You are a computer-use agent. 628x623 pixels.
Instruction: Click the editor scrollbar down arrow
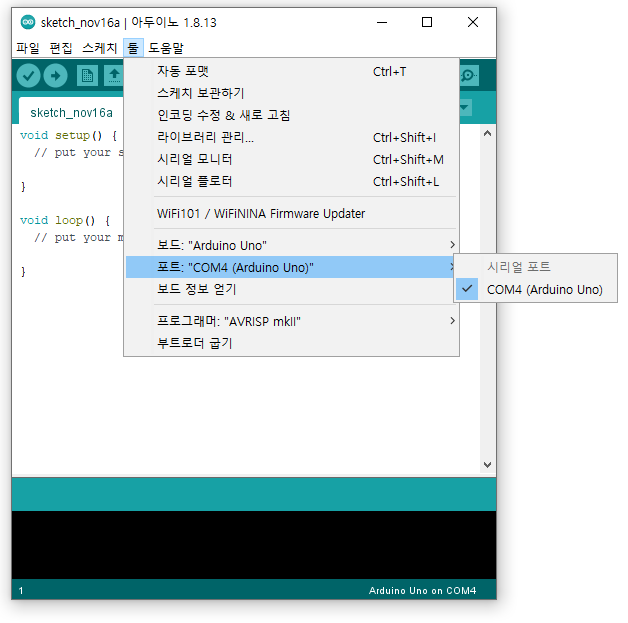click(x=487, y=464)
